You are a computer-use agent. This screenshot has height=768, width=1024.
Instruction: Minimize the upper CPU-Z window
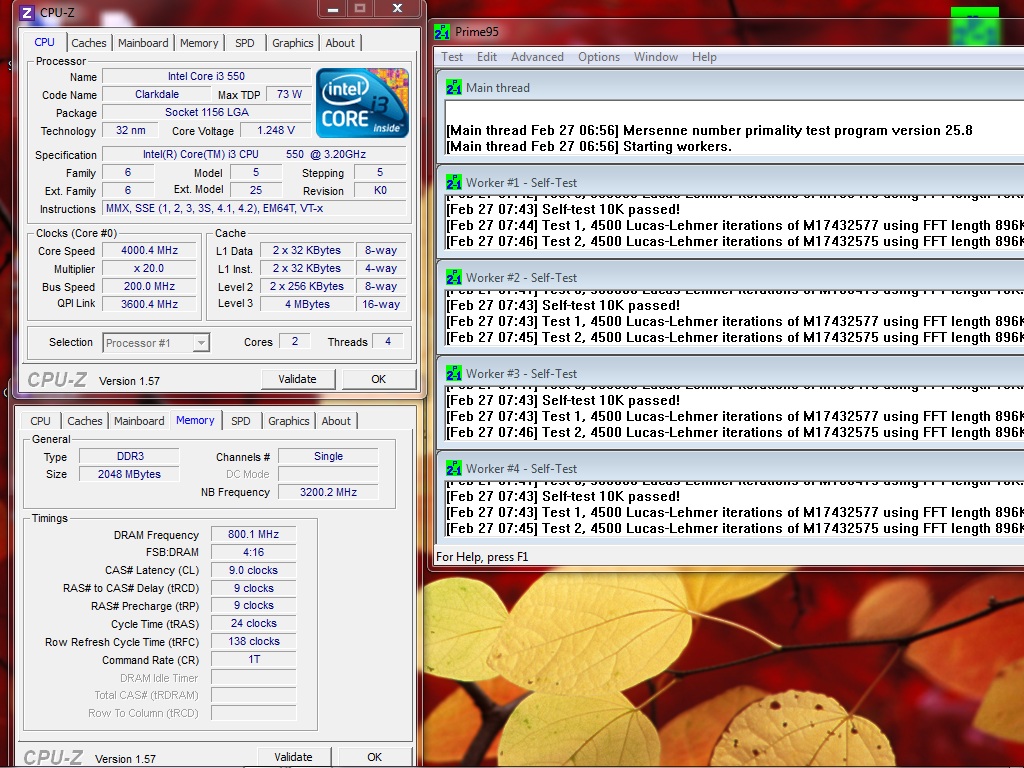tap(333, 9)
